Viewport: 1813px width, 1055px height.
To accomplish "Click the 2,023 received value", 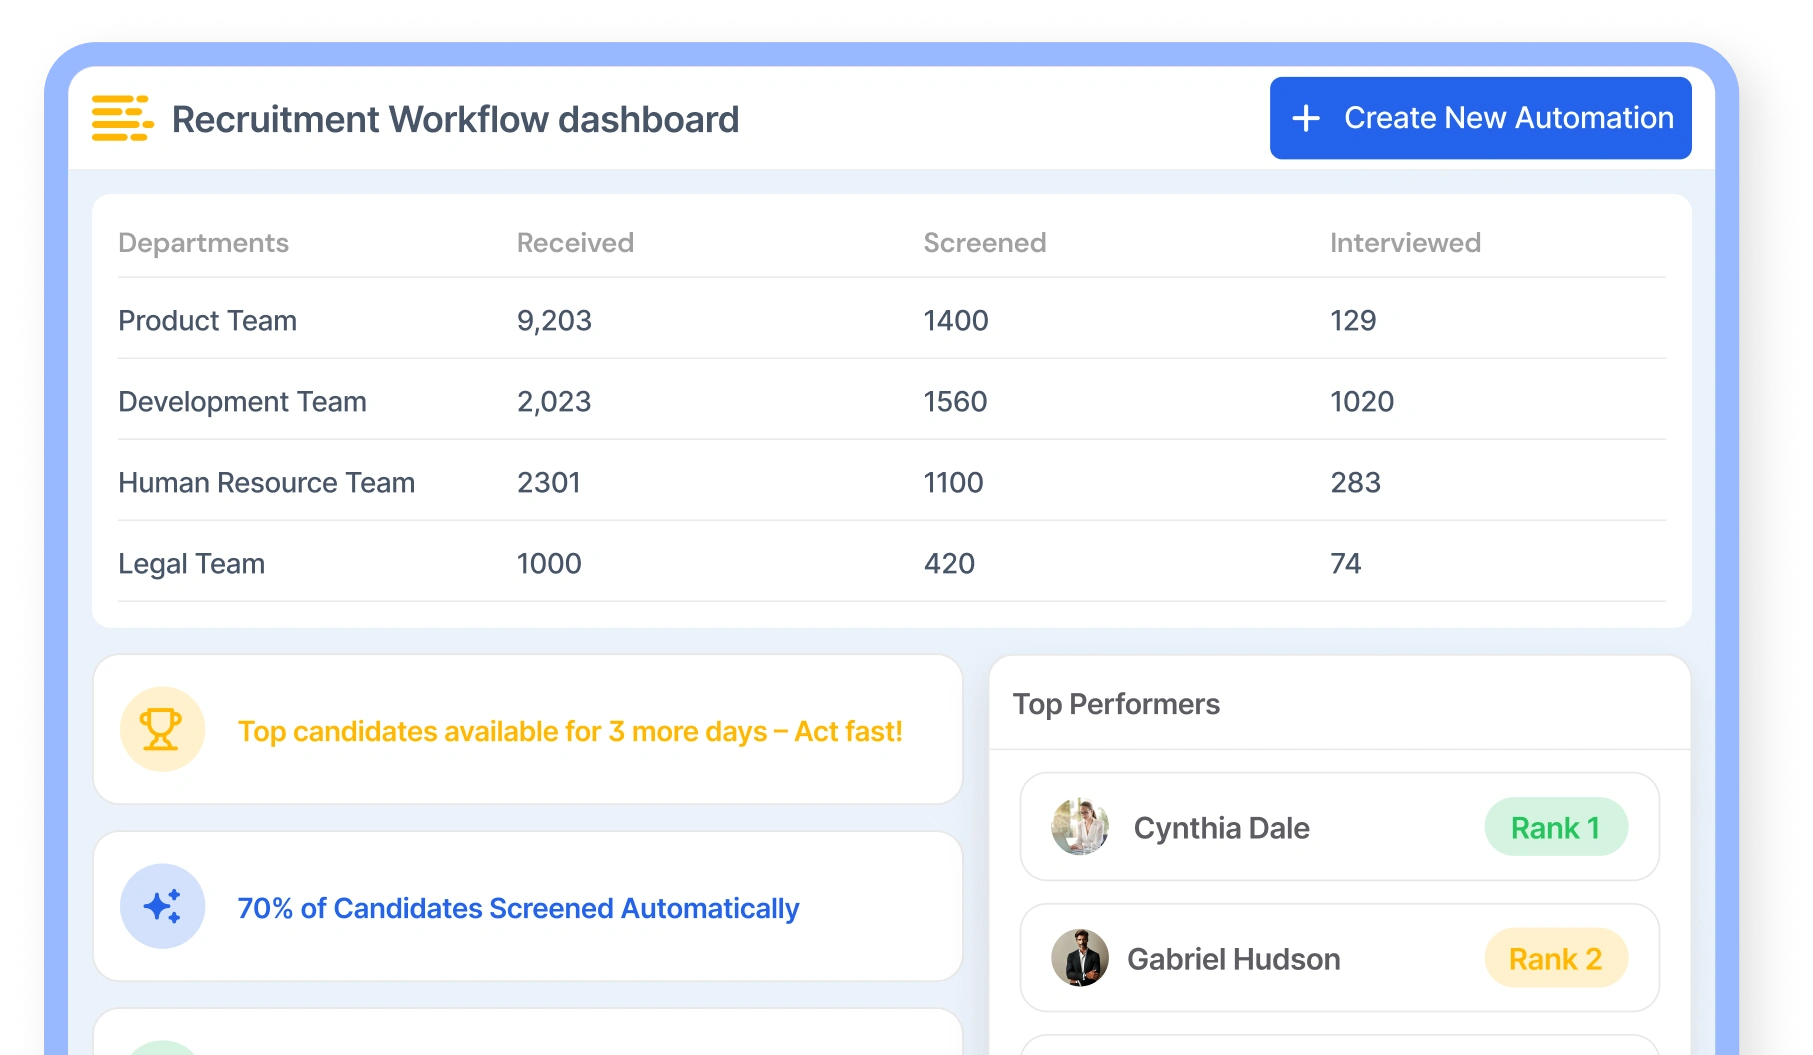I will 554,402.
